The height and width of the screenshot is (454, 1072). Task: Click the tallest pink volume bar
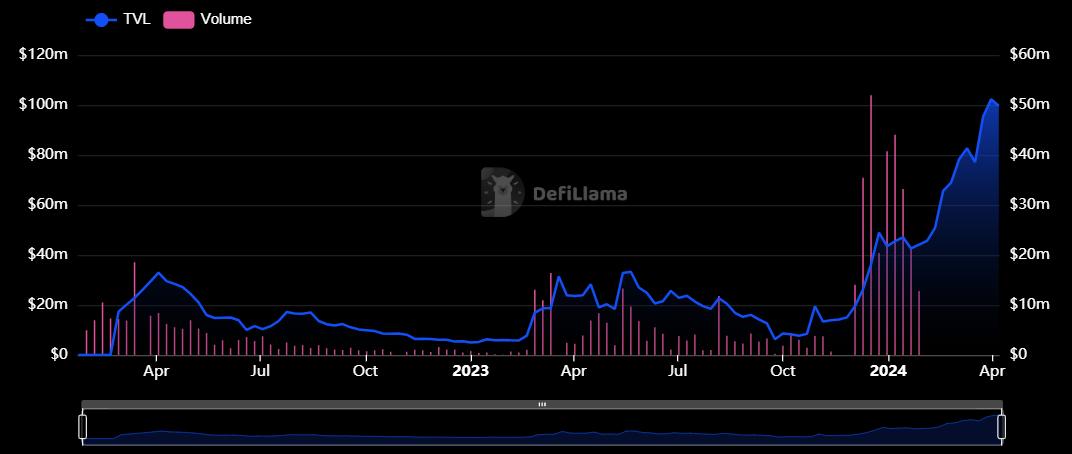click(871, 225)
